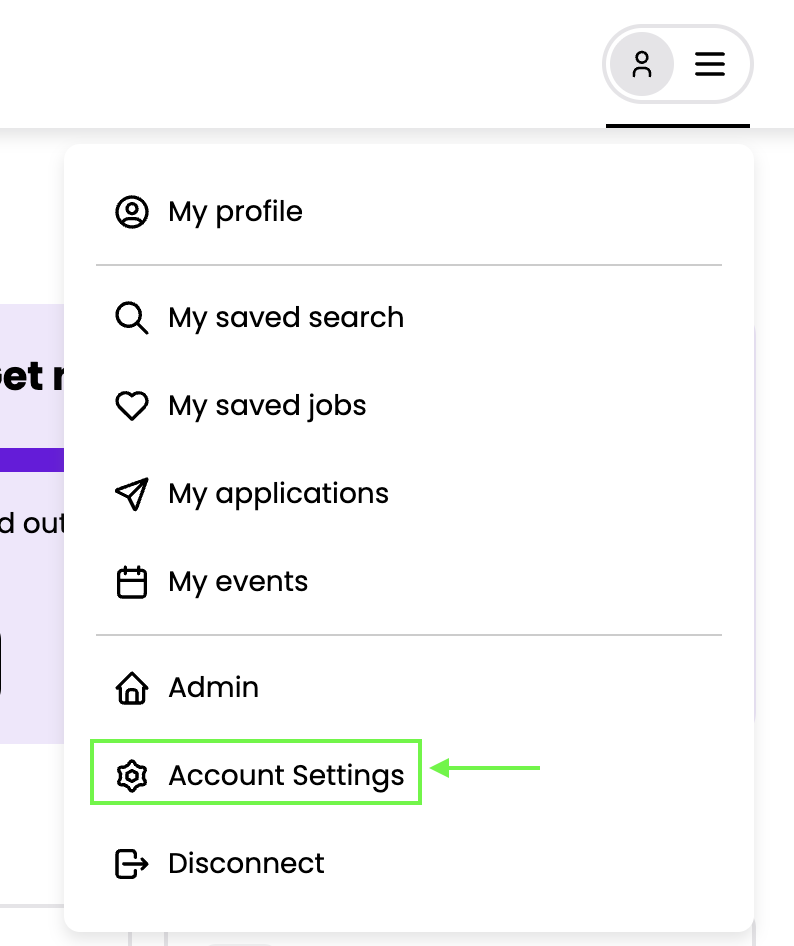
Task: Click the calendar icon for My events
Action: pyautogui.click(x=132, y=582)
